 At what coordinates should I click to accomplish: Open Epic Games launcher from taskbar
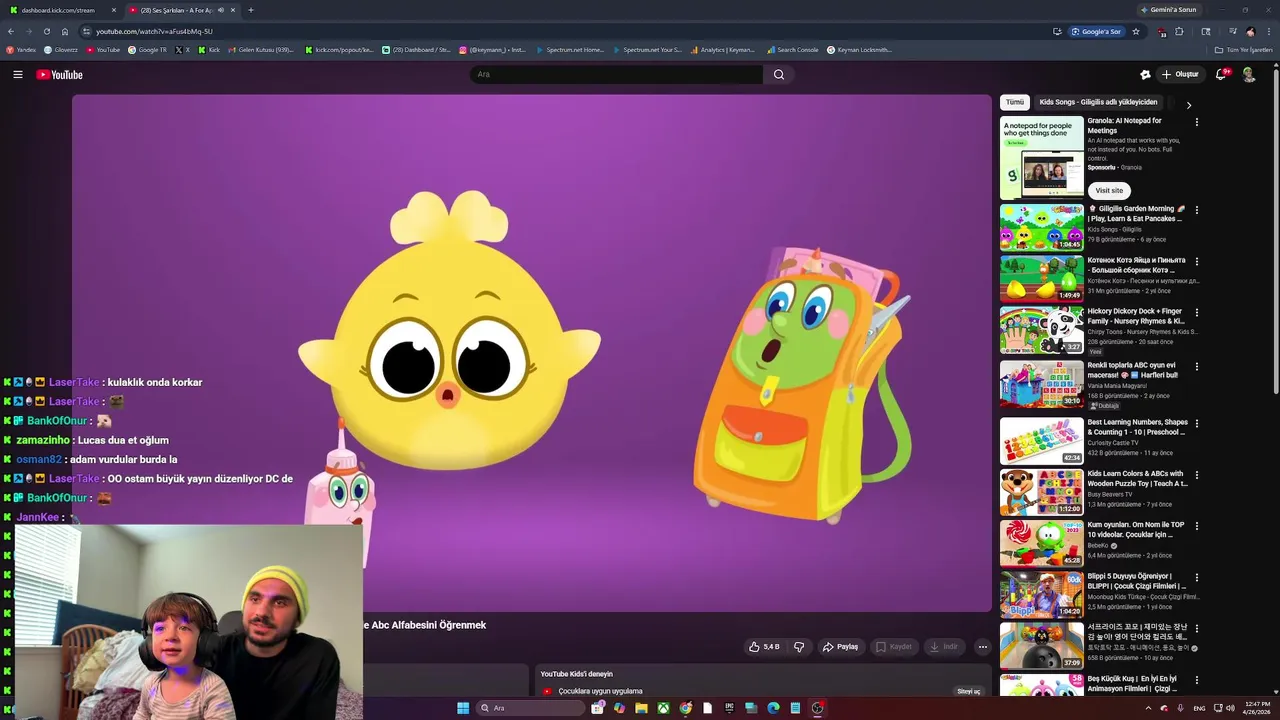729,708
